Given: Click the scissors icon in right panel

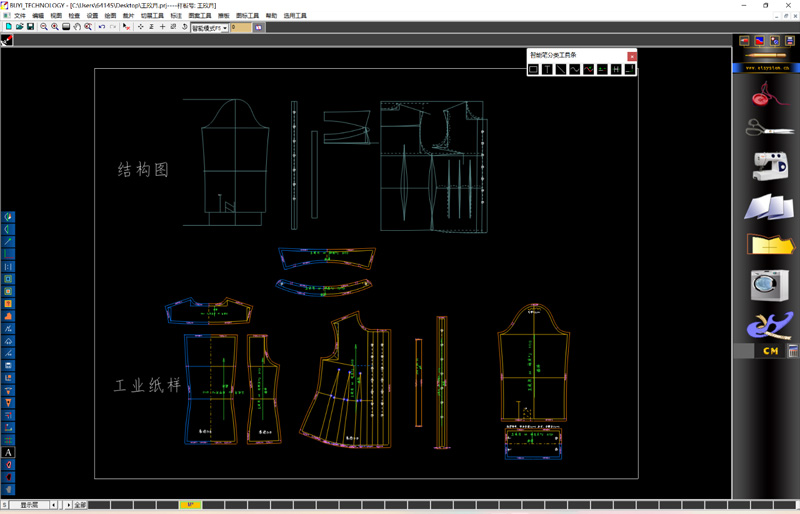Looking at the screenshot, I should (768, 129).
